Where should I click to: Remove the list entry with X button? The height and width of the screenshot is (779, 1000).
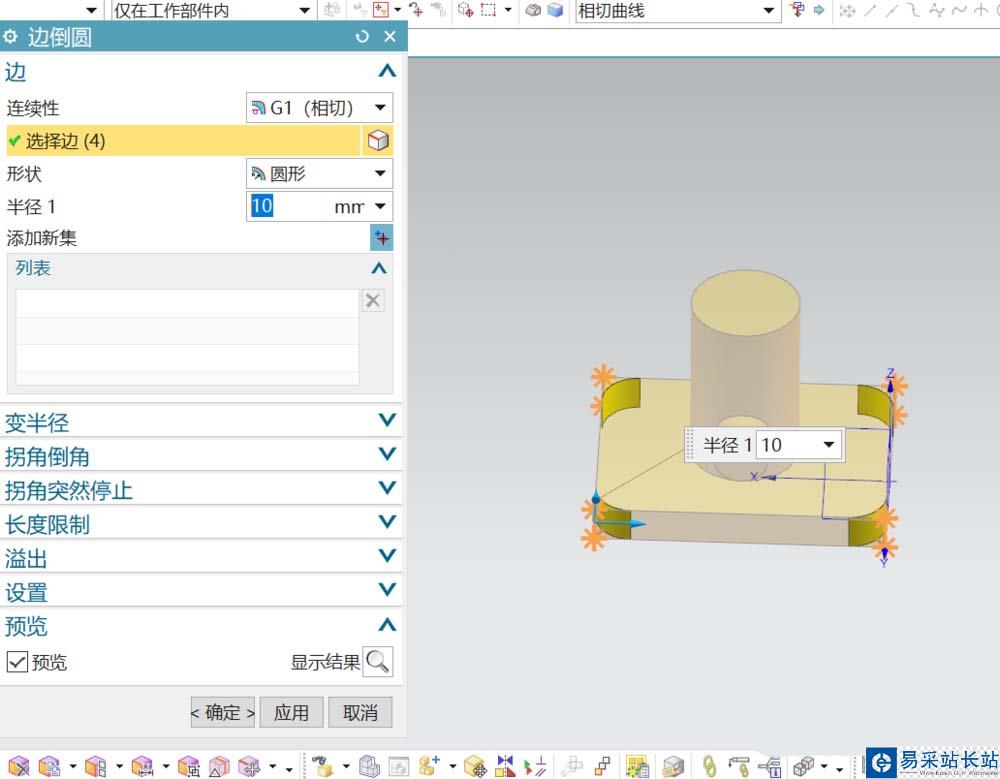coord(373,300)
